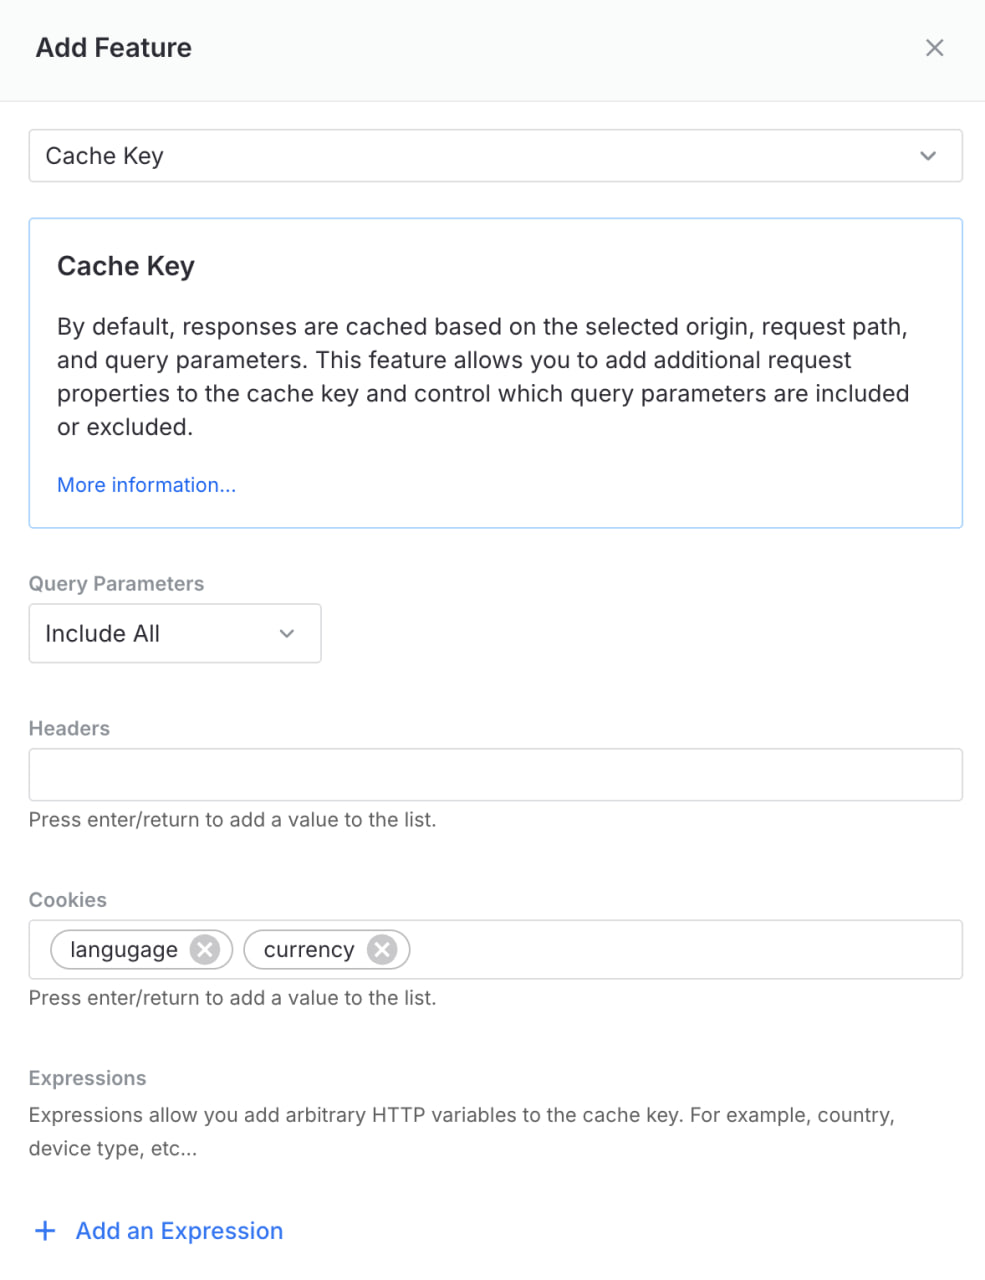Viewport: 985px width, 1280px height.
Task: Click the Query Parameters label
Action: tap(116, 584)
